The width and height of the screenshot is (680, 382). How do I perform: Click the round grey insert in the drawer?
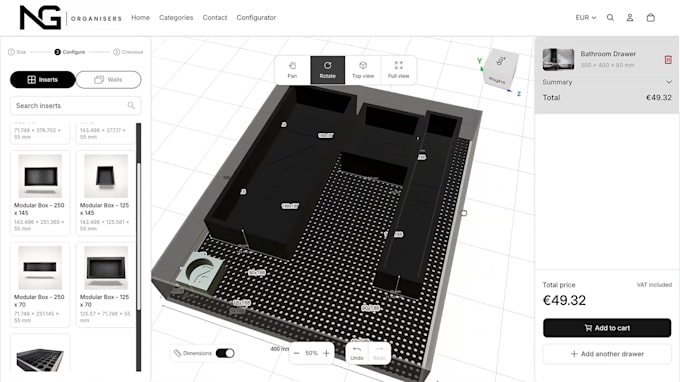[x=202, y=271]
